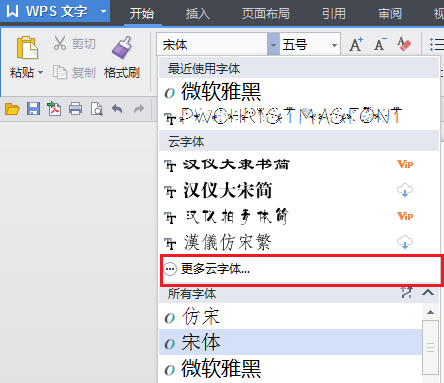Save document with the floppy icon
444x383 pixels.
point(33,109)
